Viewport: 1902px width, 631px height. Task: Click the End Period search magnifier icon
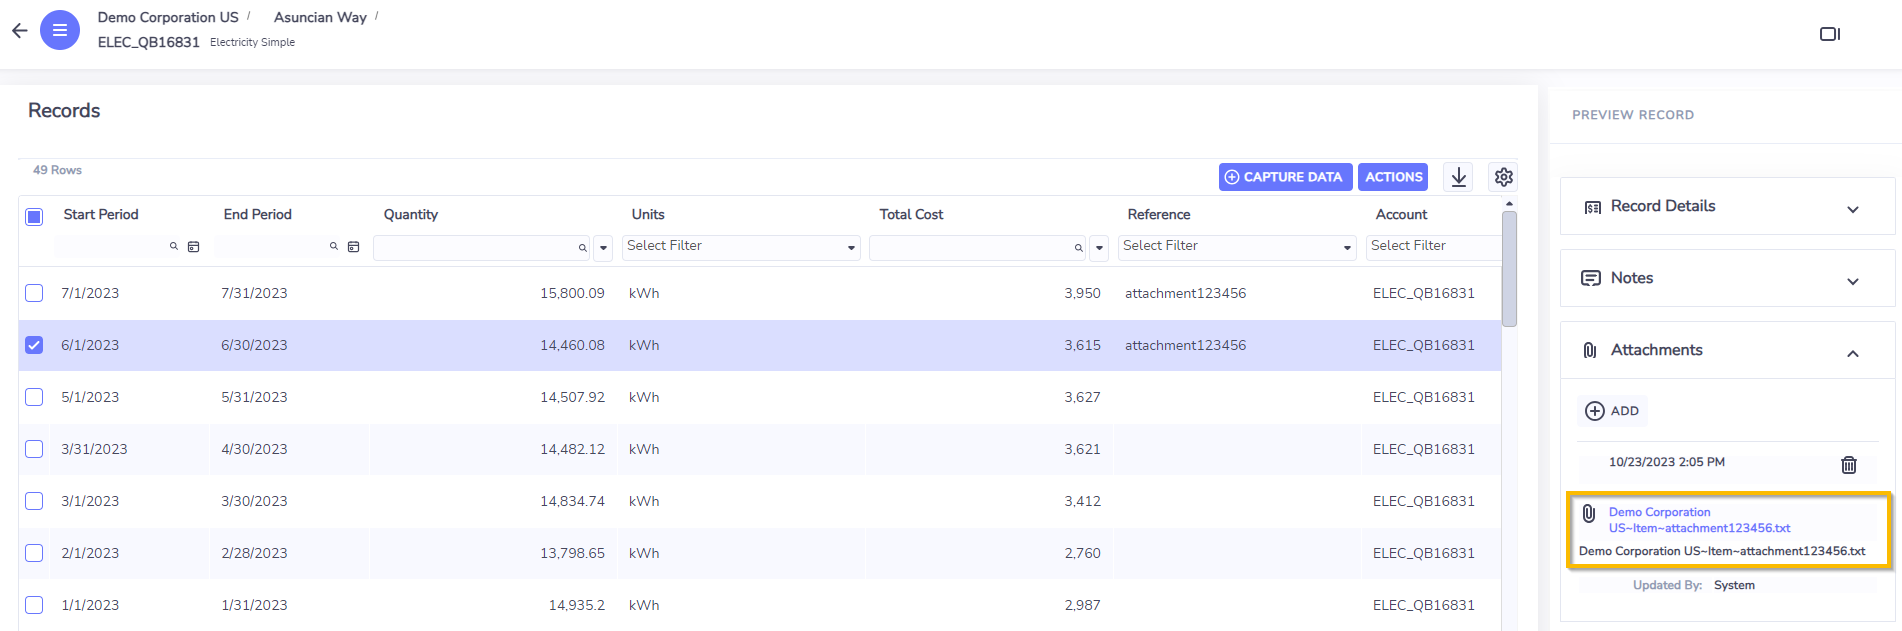point(334,246)
